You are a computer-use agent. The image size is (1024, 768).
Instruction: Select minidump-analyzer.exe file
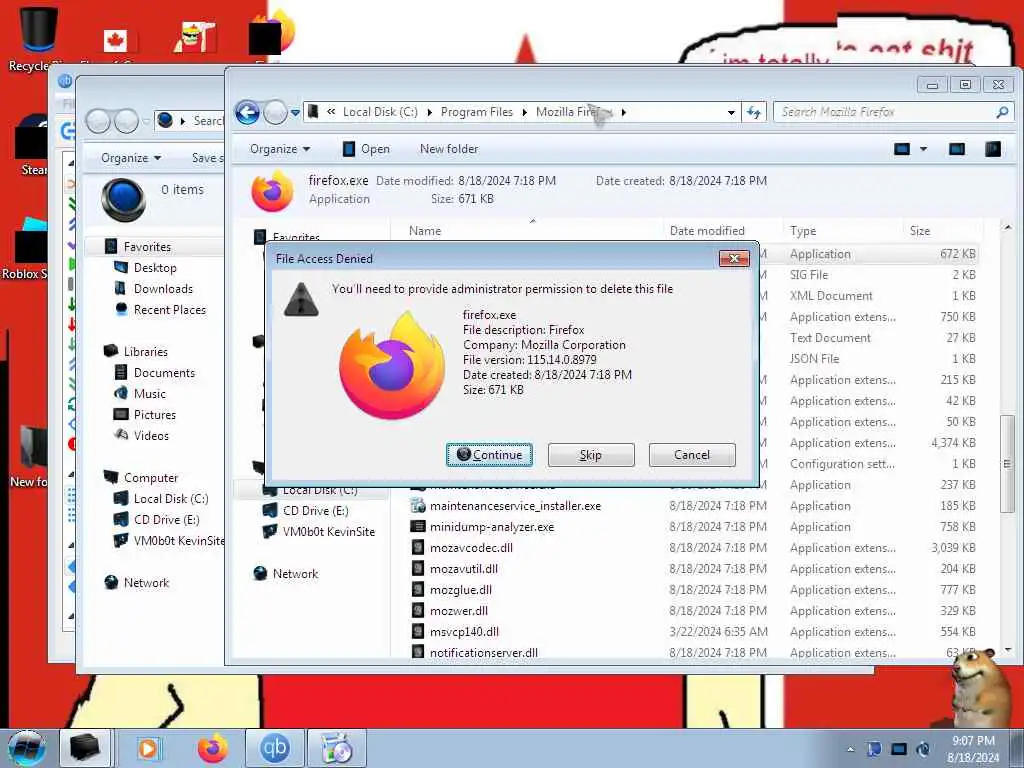tap(492, 526)
